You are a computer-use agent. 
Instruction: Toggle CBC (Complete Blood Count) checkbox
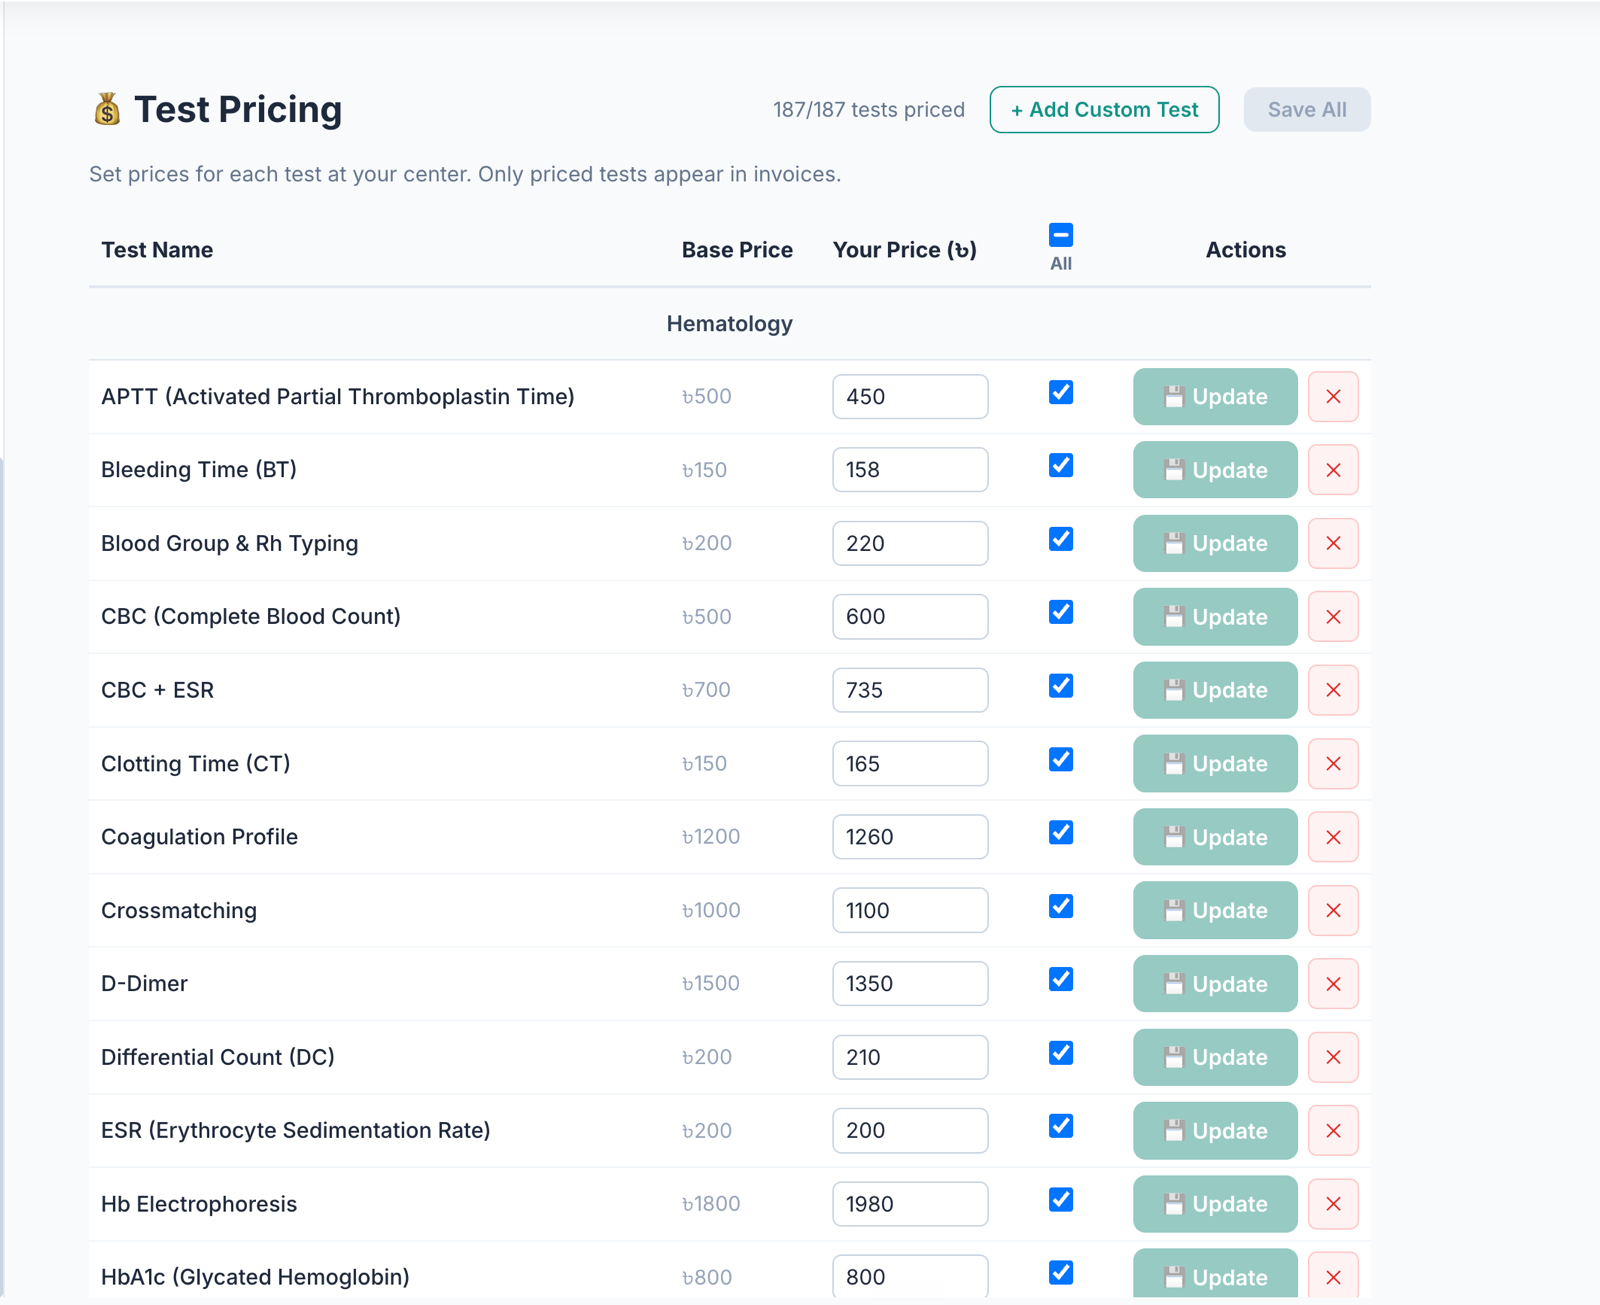click(x=1061, y=612)
